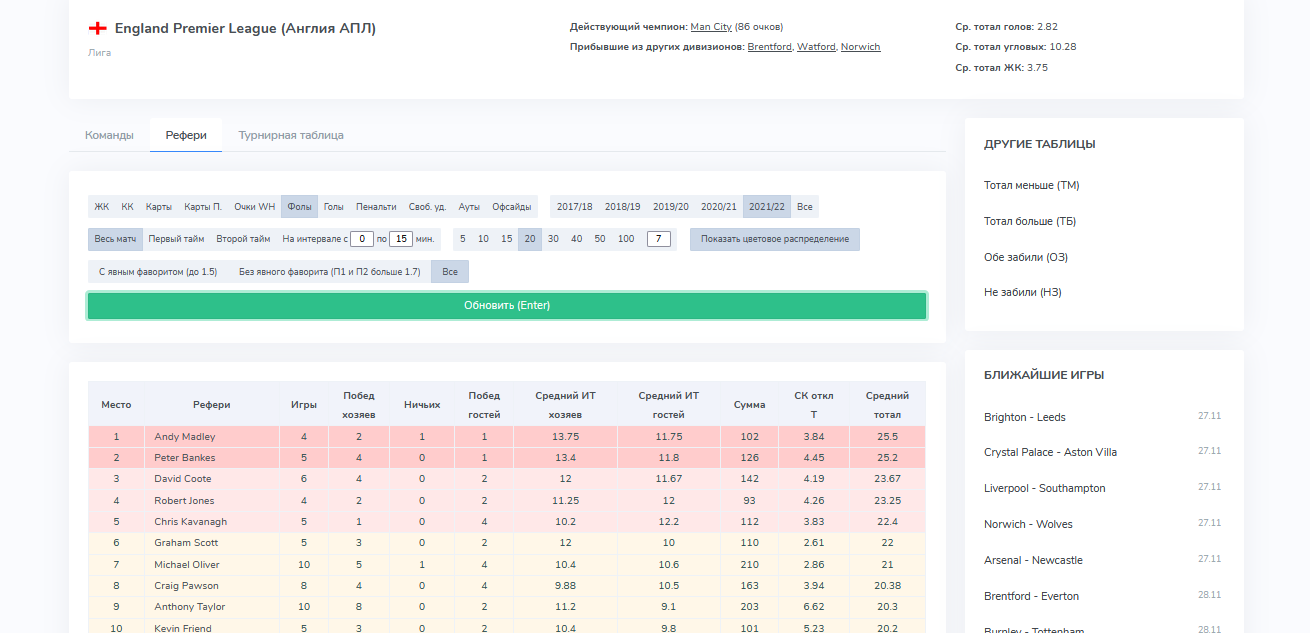This screenshot has width=1310, height=633.
Task: Select С явным фаворитом filter
Action: (158, 271)
